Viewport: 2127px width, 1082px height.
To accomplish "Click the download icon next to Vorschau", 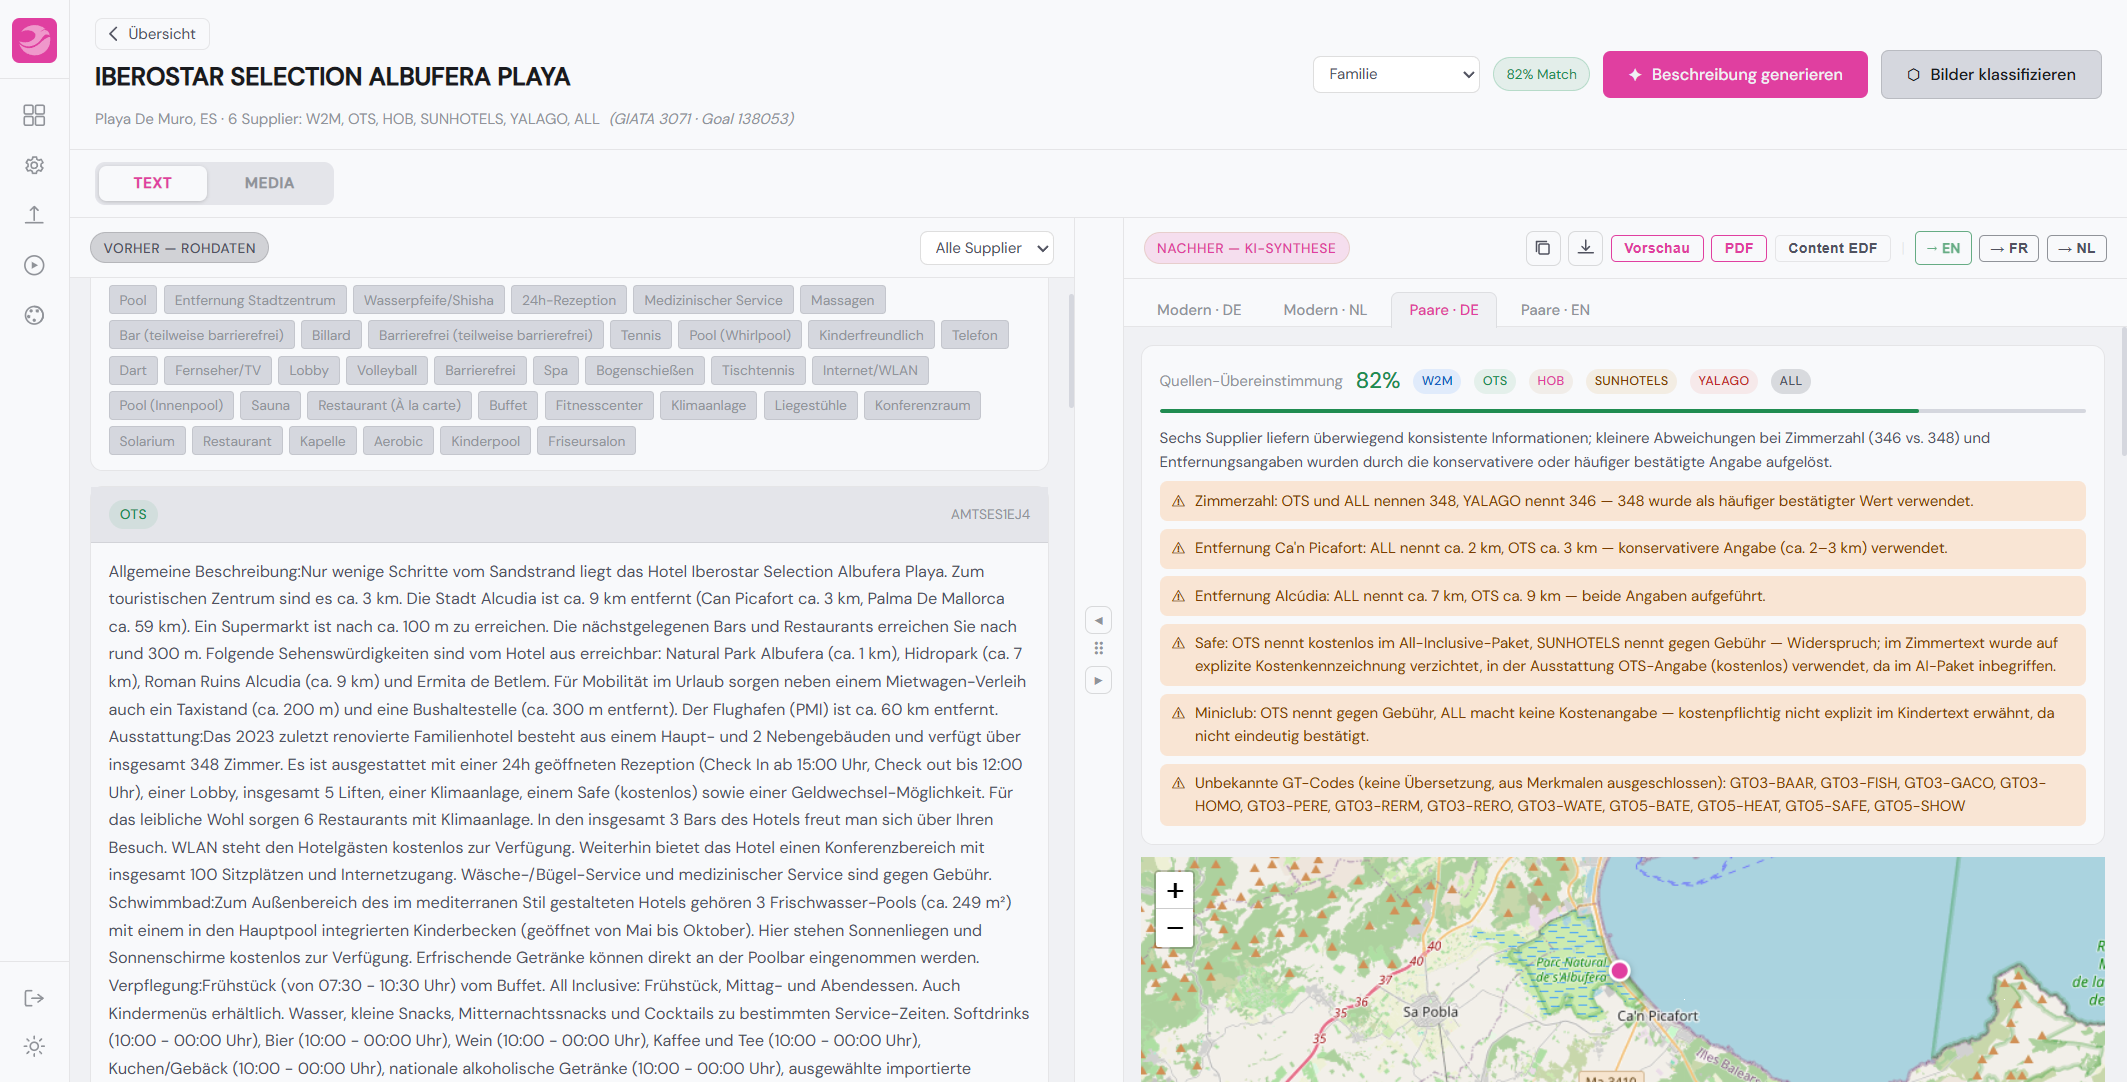I will pyautogui.click(x=1585, y=248).
